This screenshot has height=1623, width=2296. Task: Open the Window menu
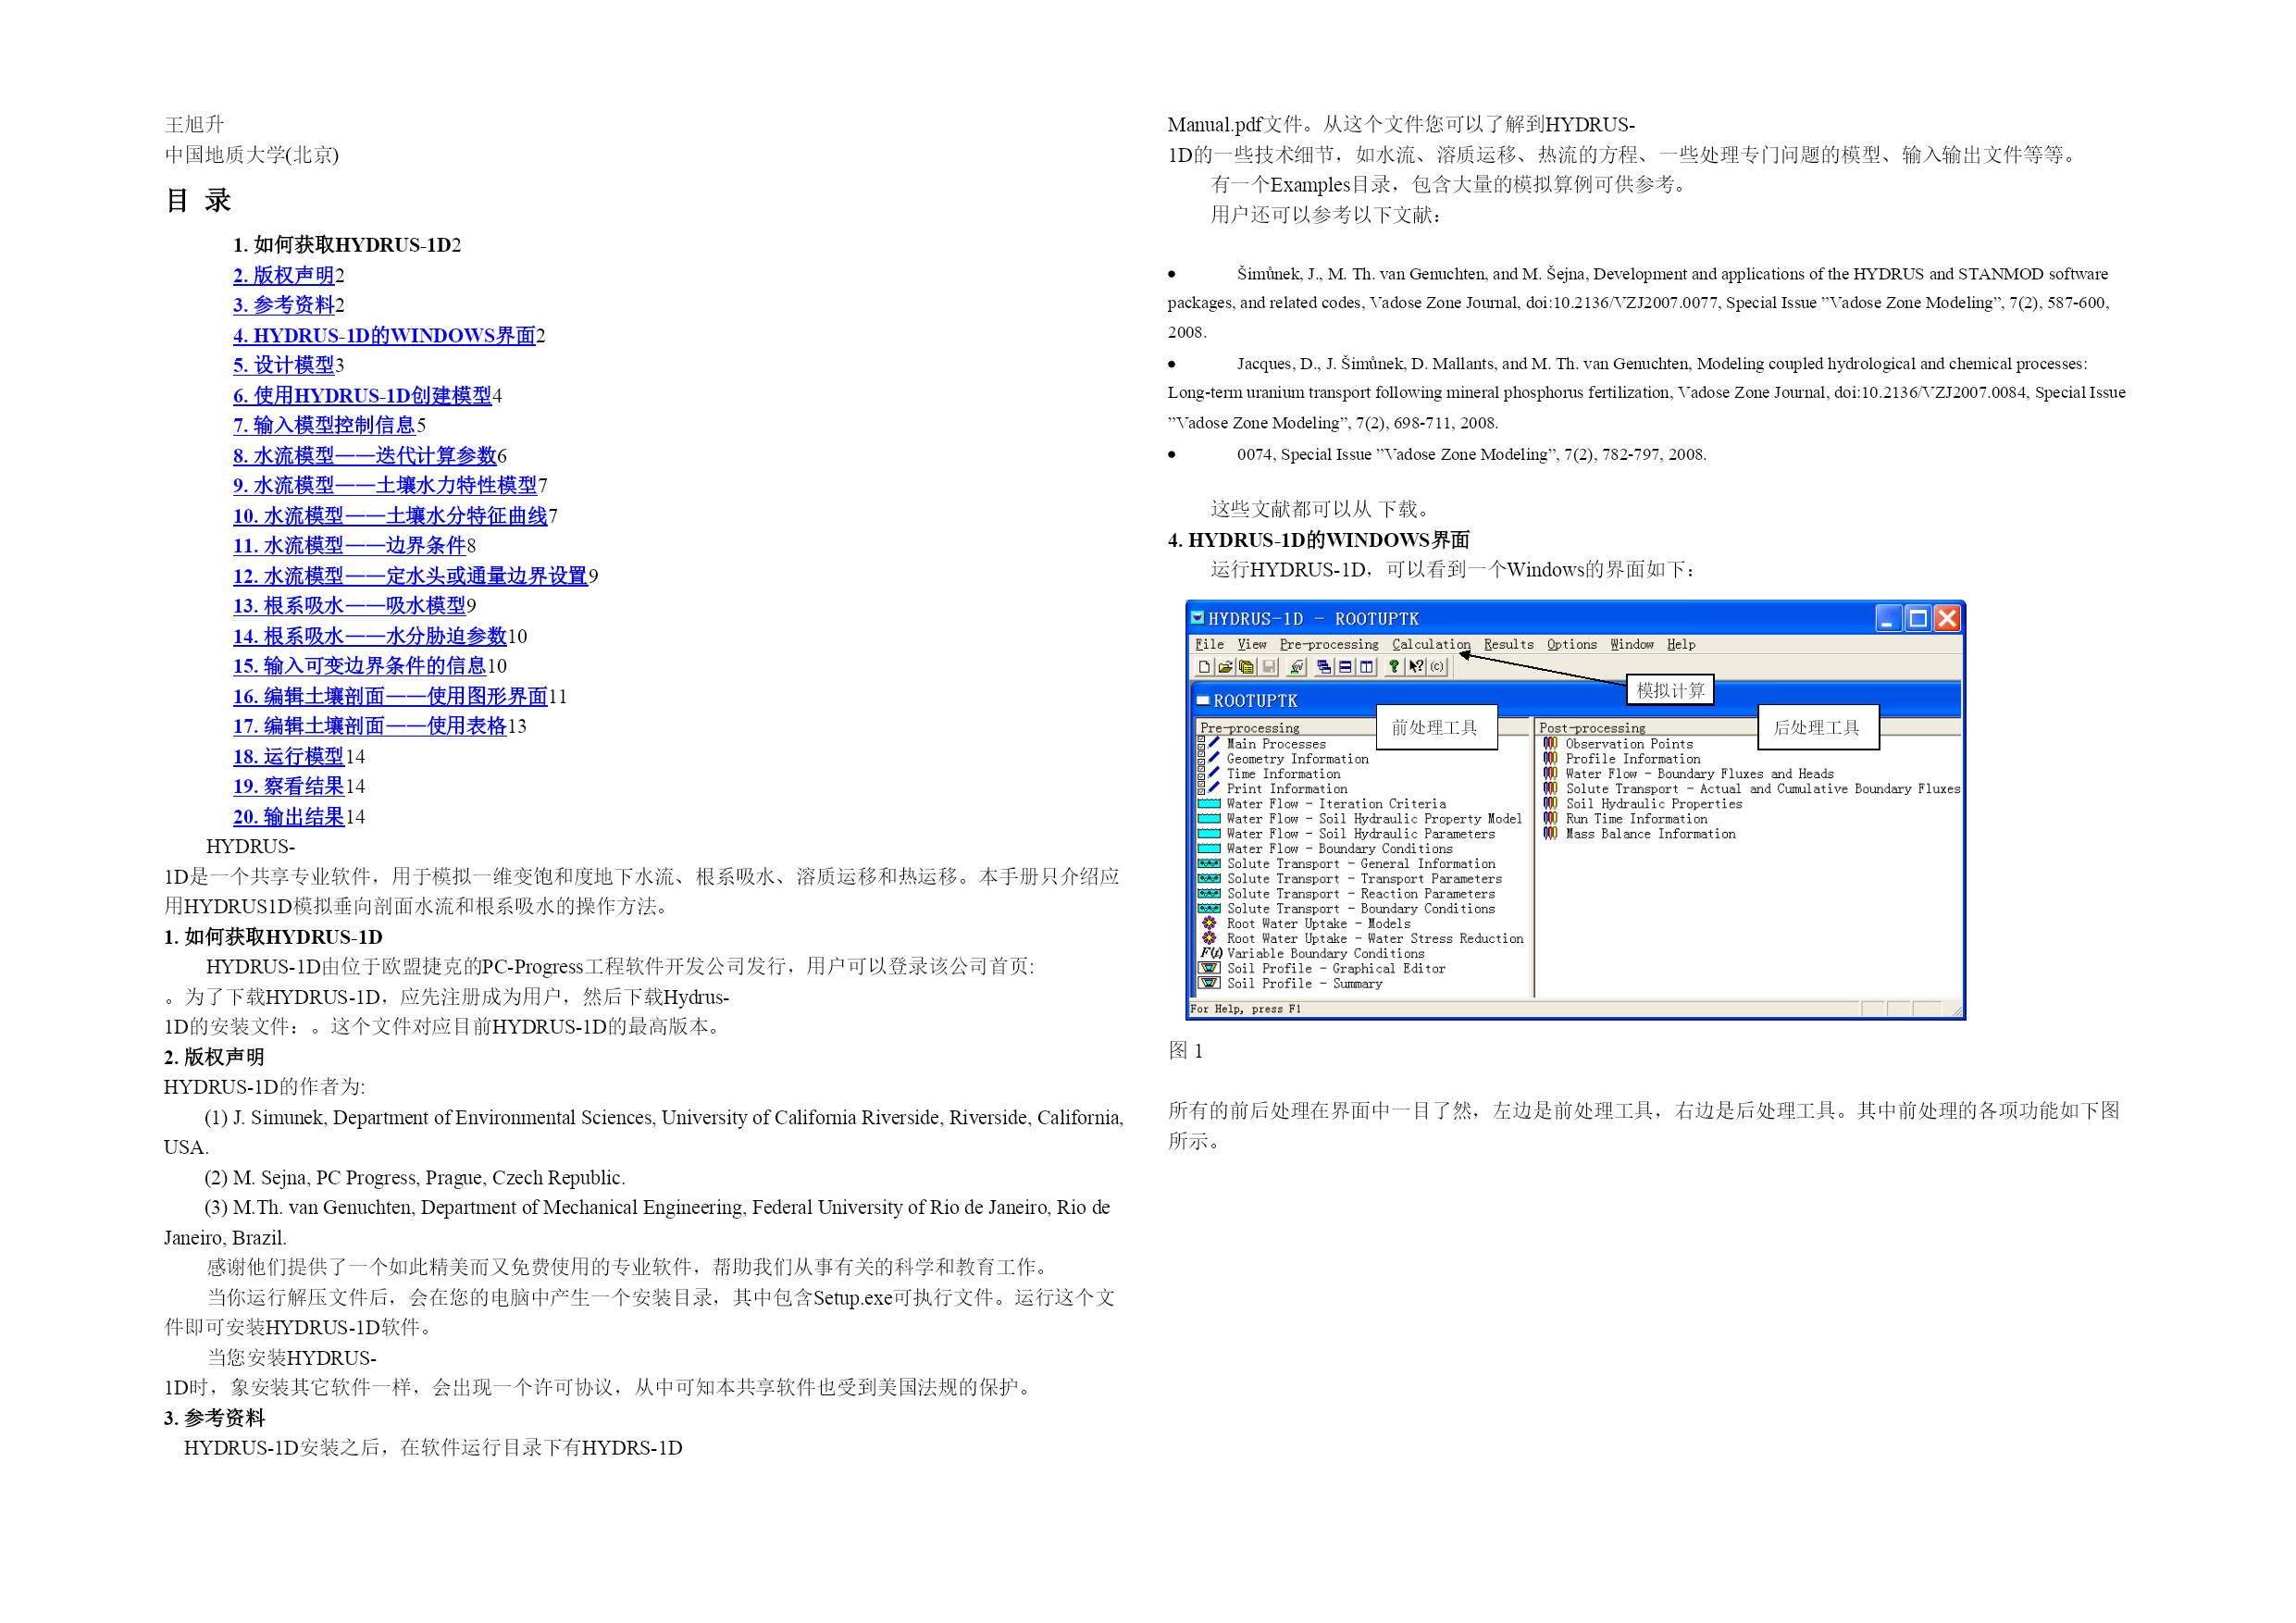click(x=1631, y=644)
